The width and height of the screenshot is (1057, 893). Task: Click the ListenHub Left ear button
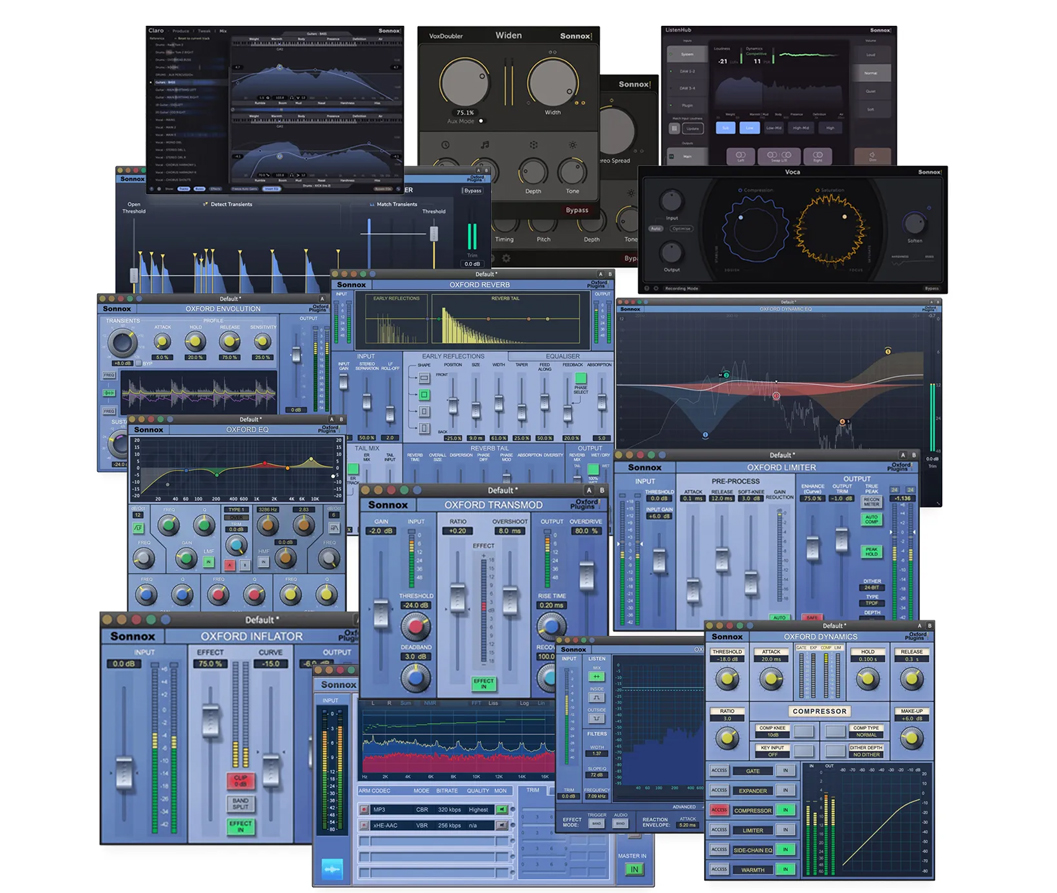[740, 156]
